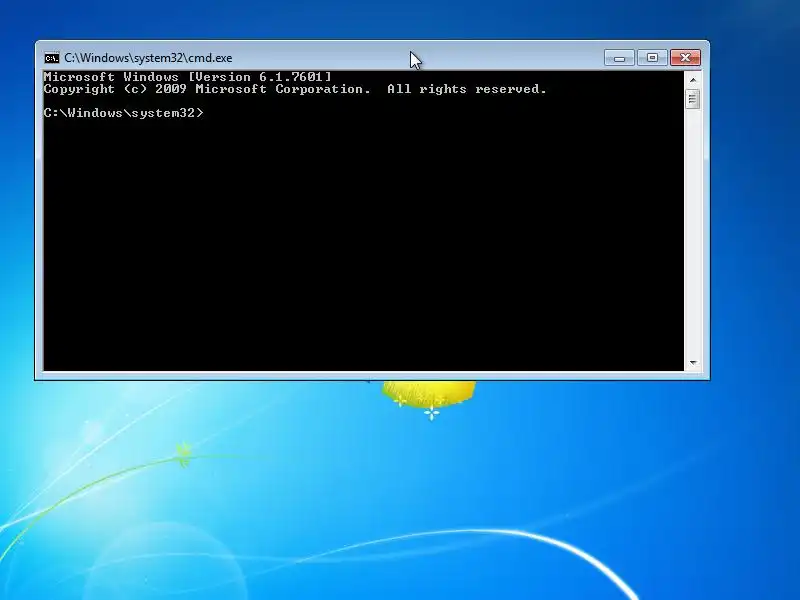Click the C:\Windows\system32> prompt line
The image size is (800, 600).
point(123,113)
